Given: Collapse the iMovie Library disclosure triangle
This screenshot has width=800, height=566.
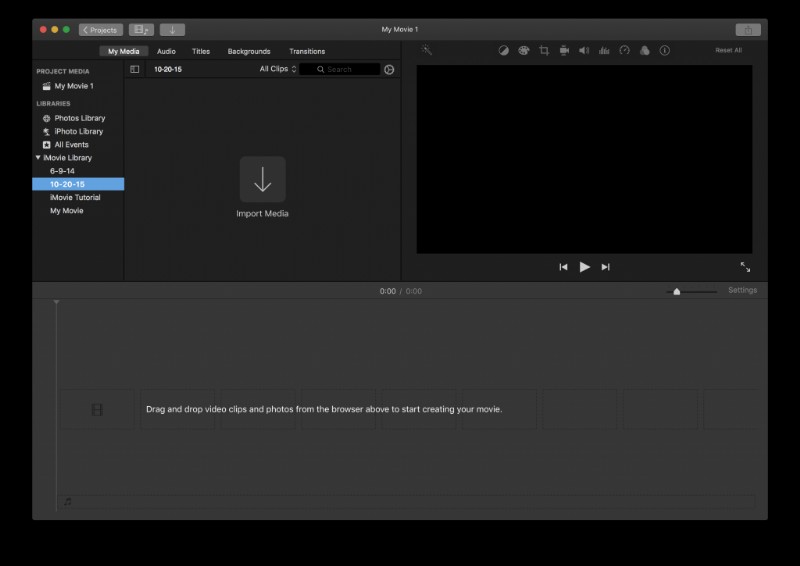Looking at the screenshot, I should click(x=38, y=158).
